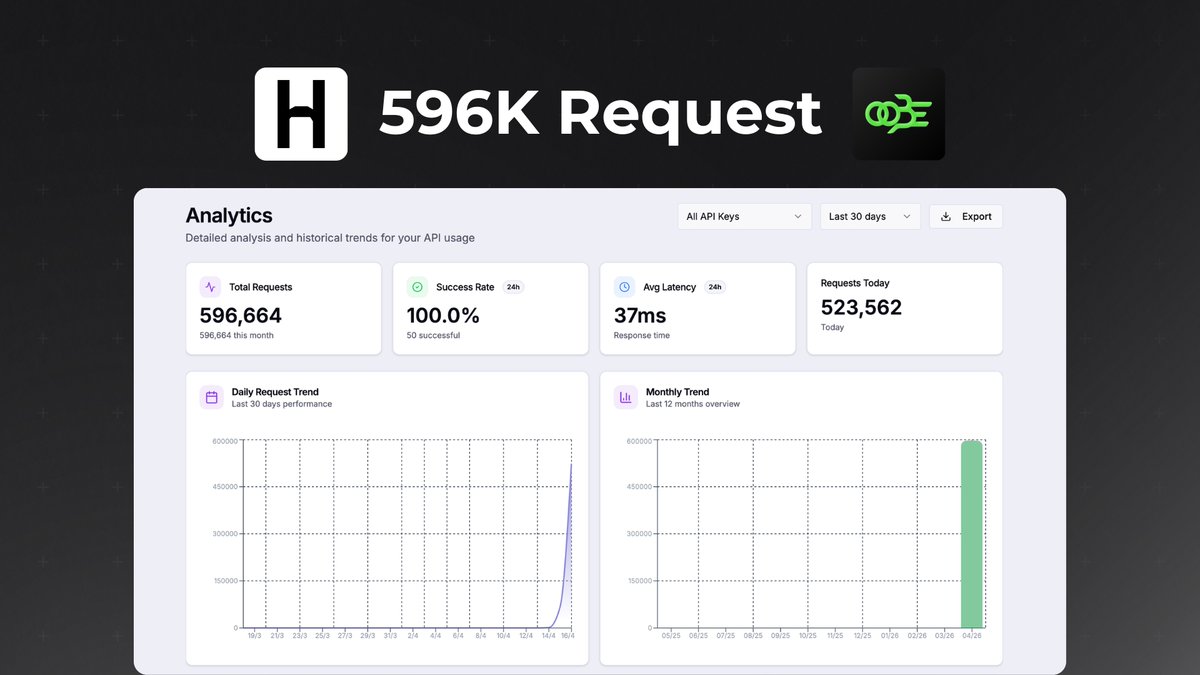Open the Last 30 days dropdown
Image resolution: width=1200 pixels, height=675 pixels.
(870, 216)
